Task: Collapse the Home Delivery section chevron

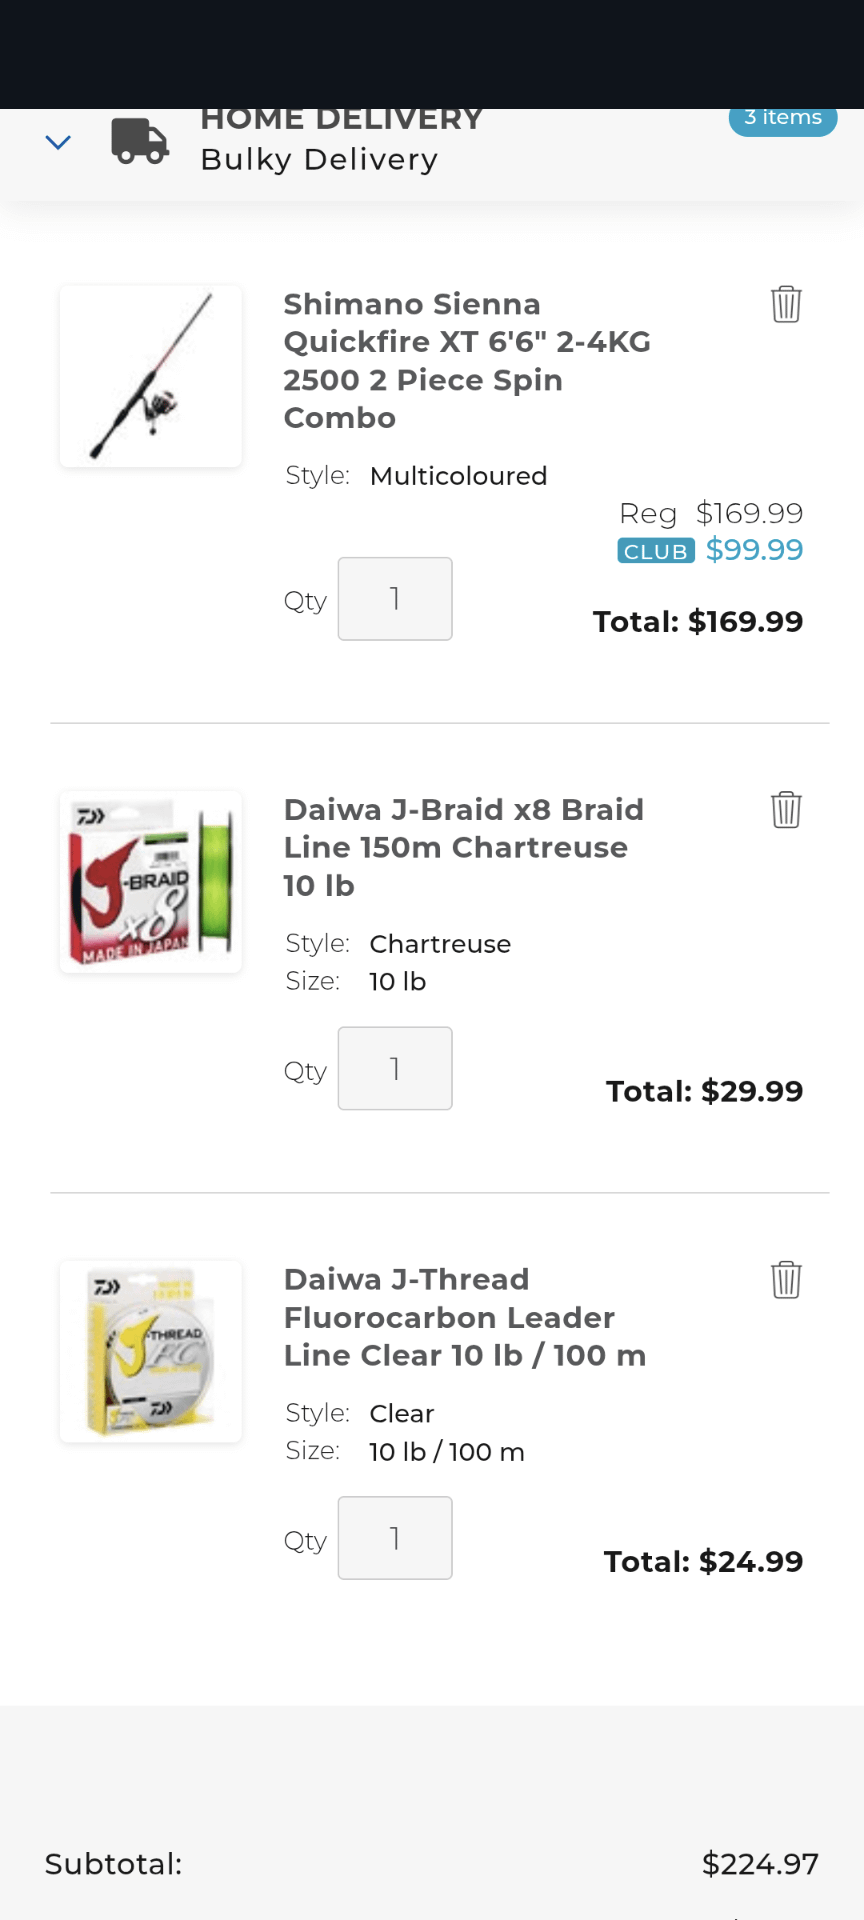Action: click(58, 142)
